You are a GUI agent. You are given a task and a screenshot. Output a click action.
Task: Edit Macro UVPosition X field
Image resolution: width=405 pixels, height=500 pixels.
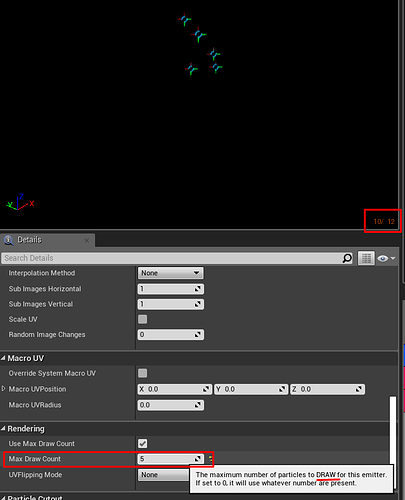175,389
